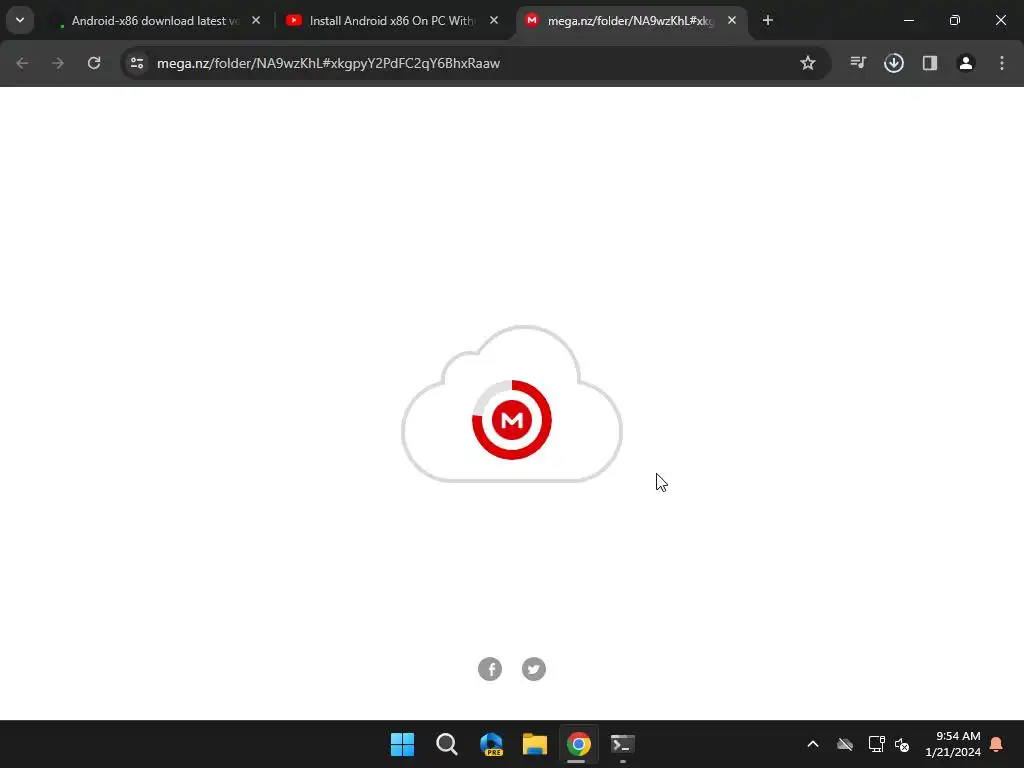
Task: Switch to Android-x86 download latest tab
Action: tap(155, 21)
